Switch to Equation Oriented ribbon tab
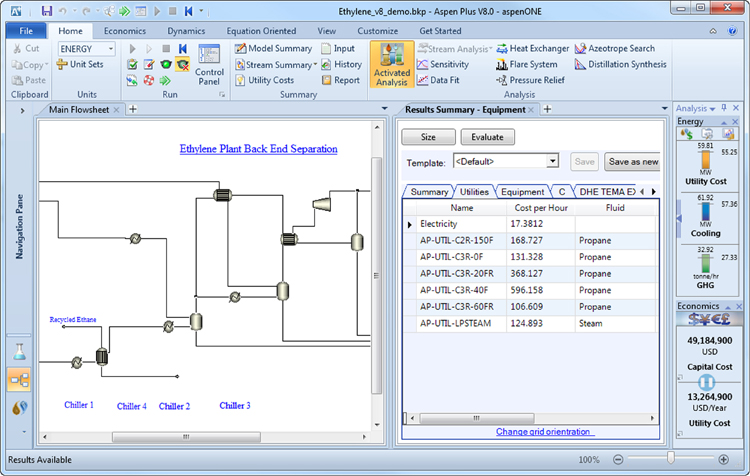The image size is (750, 476). (x=261, y=31)
